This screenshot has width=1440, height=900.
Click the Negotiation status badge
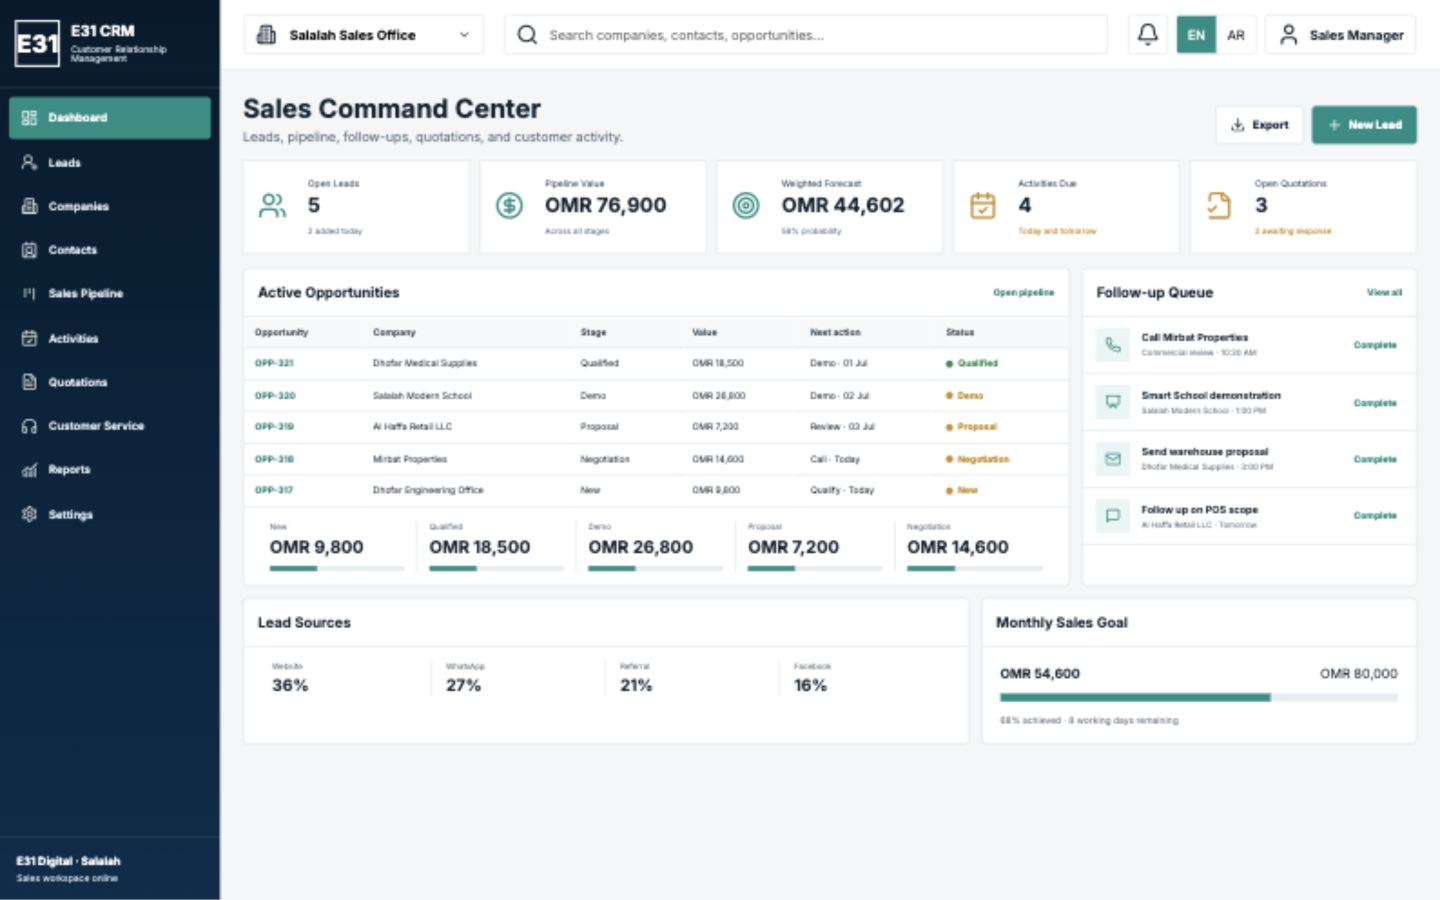[977, 460]
